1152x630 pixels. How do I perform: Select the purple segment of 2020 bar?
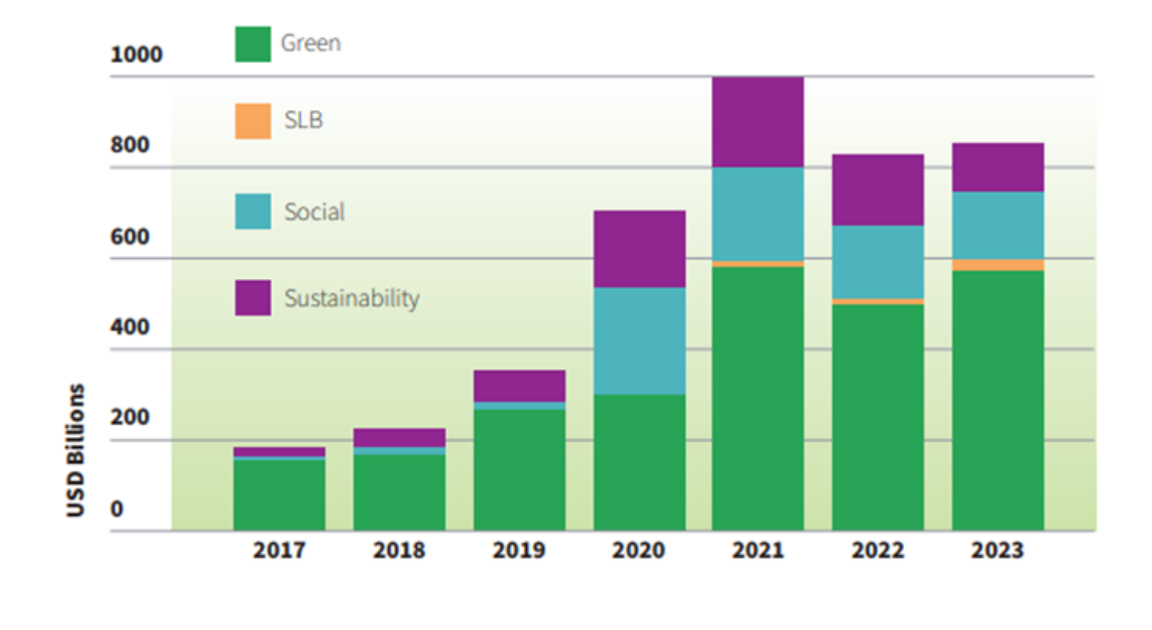point(639,248)
